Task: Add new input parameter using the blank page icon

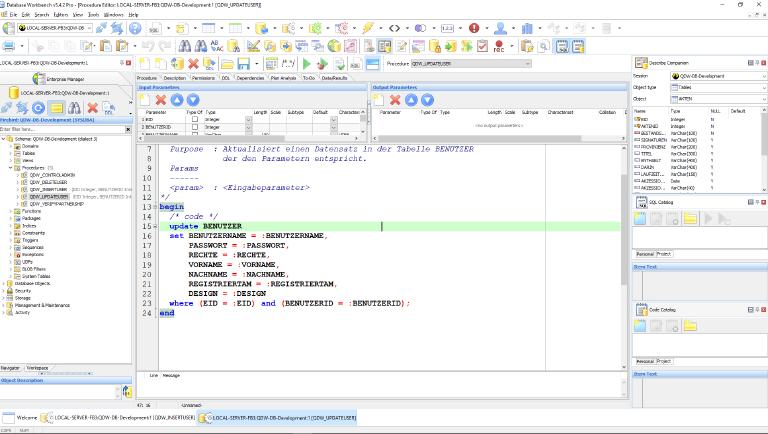Action: 145,100
